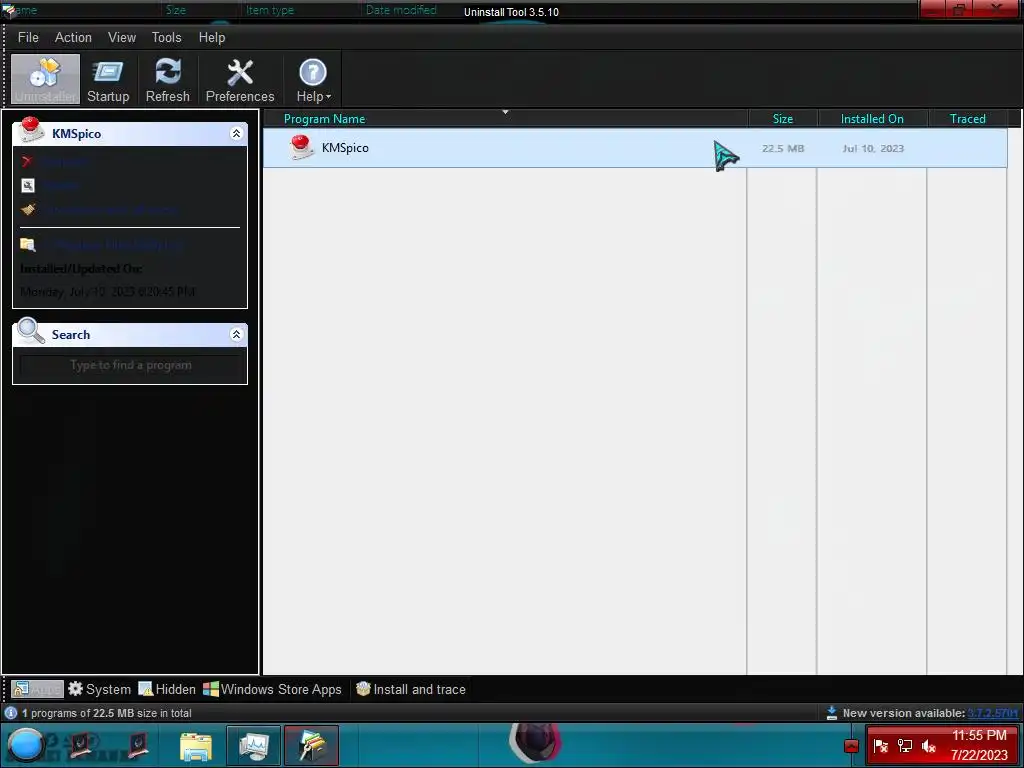The height and width of the screenshot is (768, 1024).
Task: Switch to the Hidden tab
Action: (167, 689)
